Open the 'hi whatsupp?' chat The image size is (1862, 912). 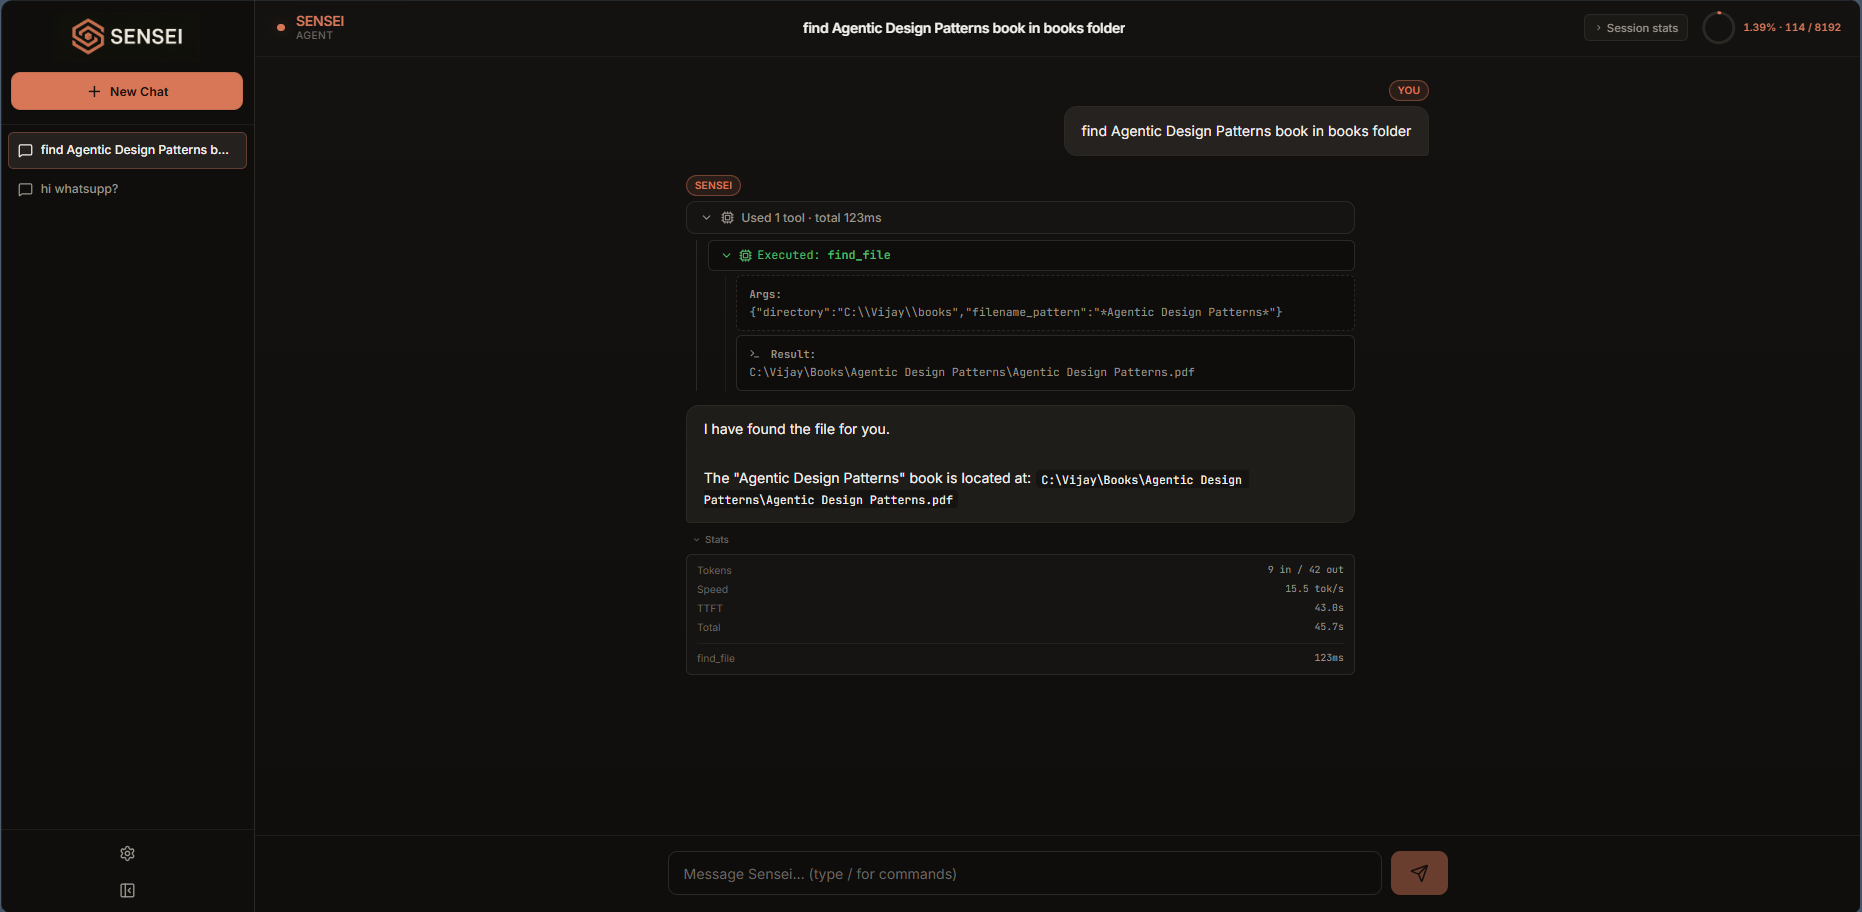point(127,189)
